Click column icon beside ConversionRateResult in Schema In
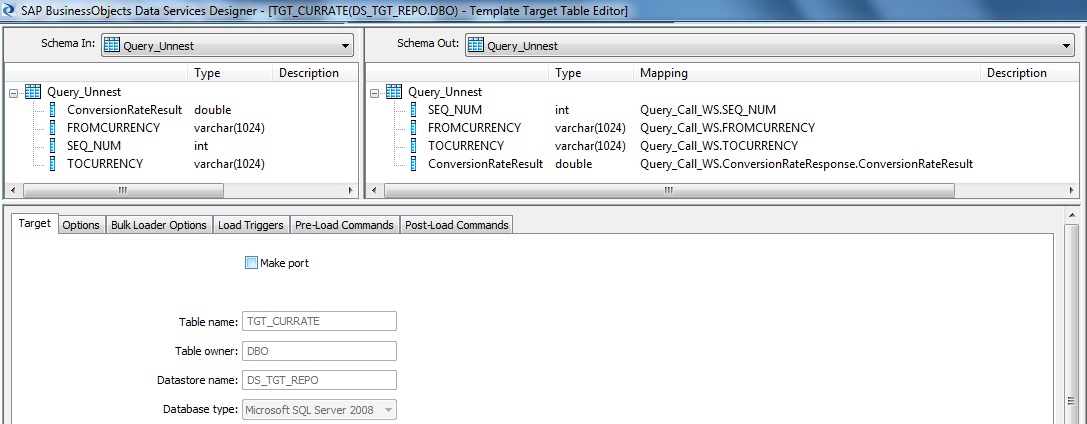This screenshot has height=424, width=1087. (x=53, y=109)
